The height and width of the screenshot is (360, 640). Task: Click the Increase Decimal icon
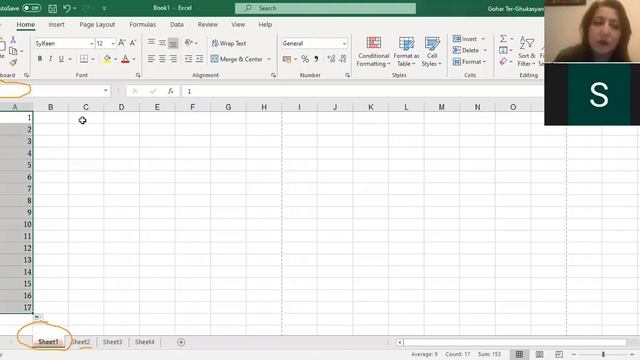pyautogui.click(x=331, y=59)
